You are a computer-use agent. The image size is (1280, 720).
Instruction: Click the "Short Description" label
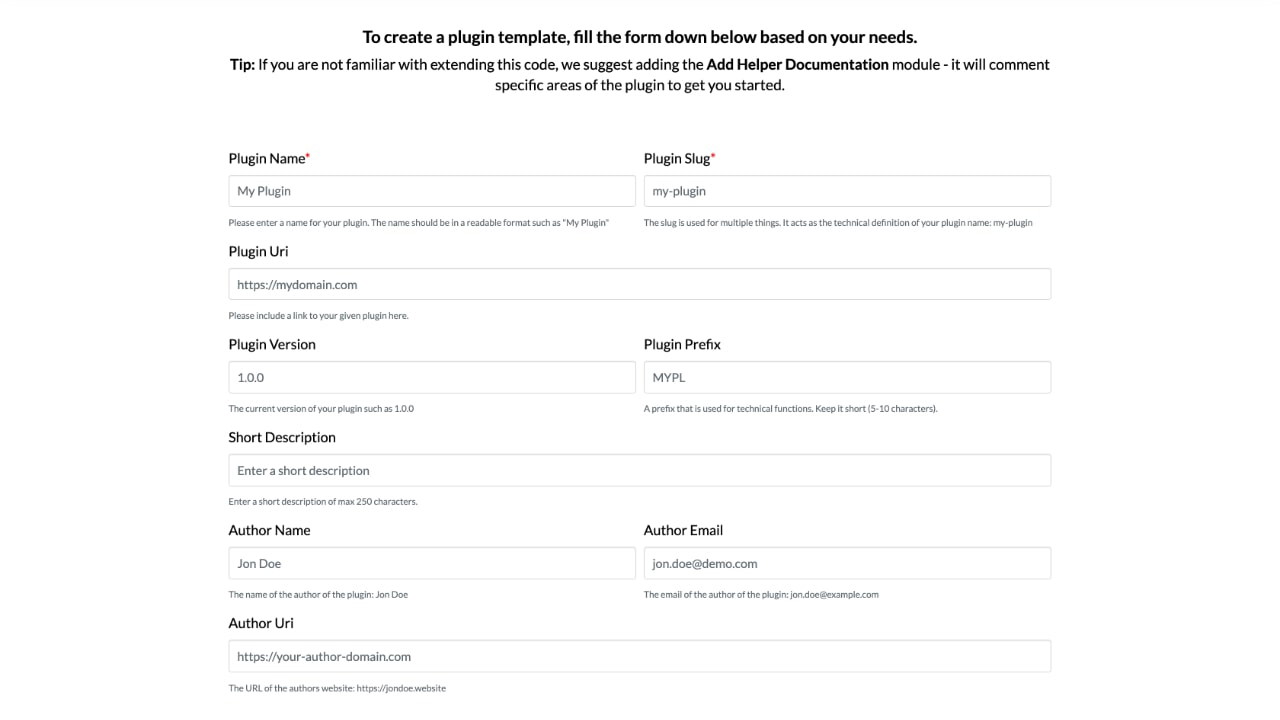coord(282,437)
